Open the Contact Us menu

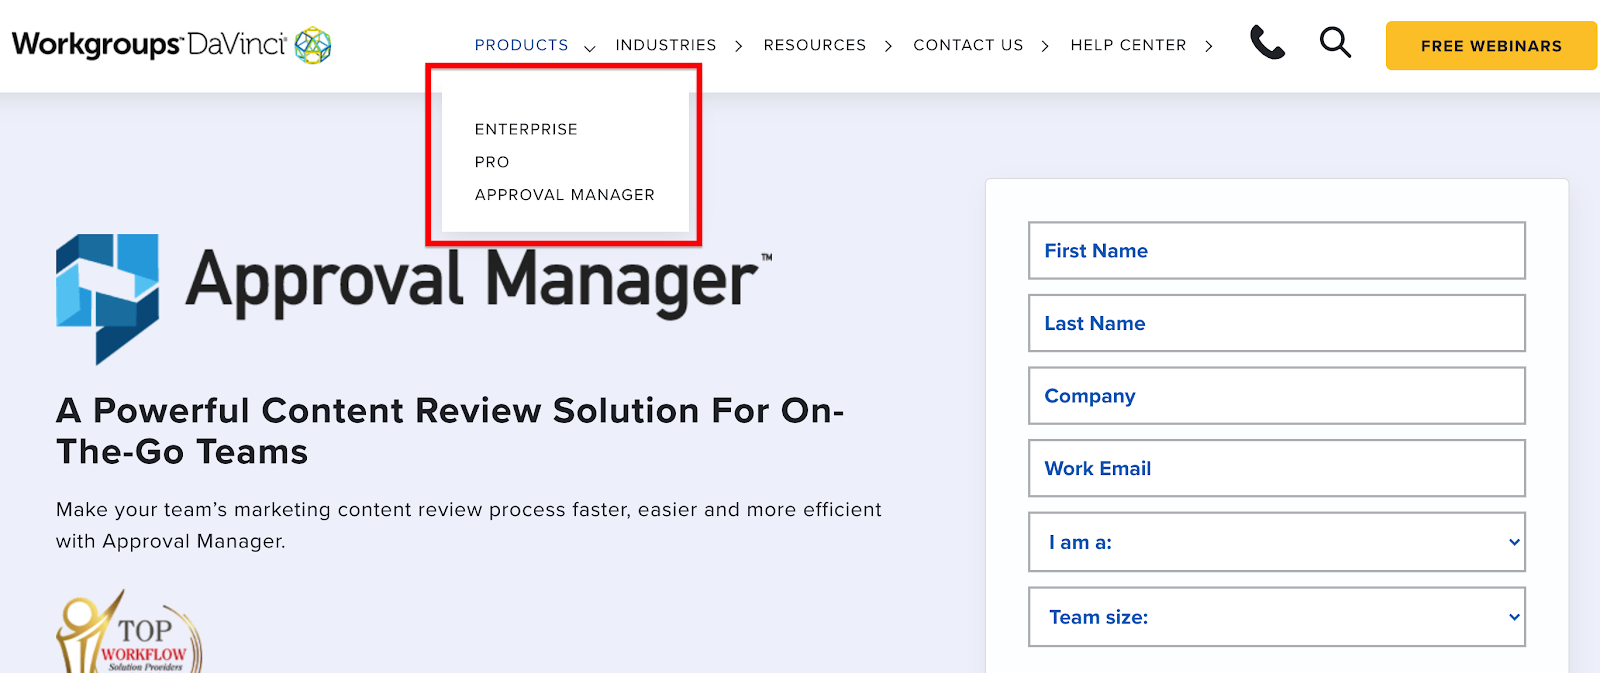tap(968, 45)
